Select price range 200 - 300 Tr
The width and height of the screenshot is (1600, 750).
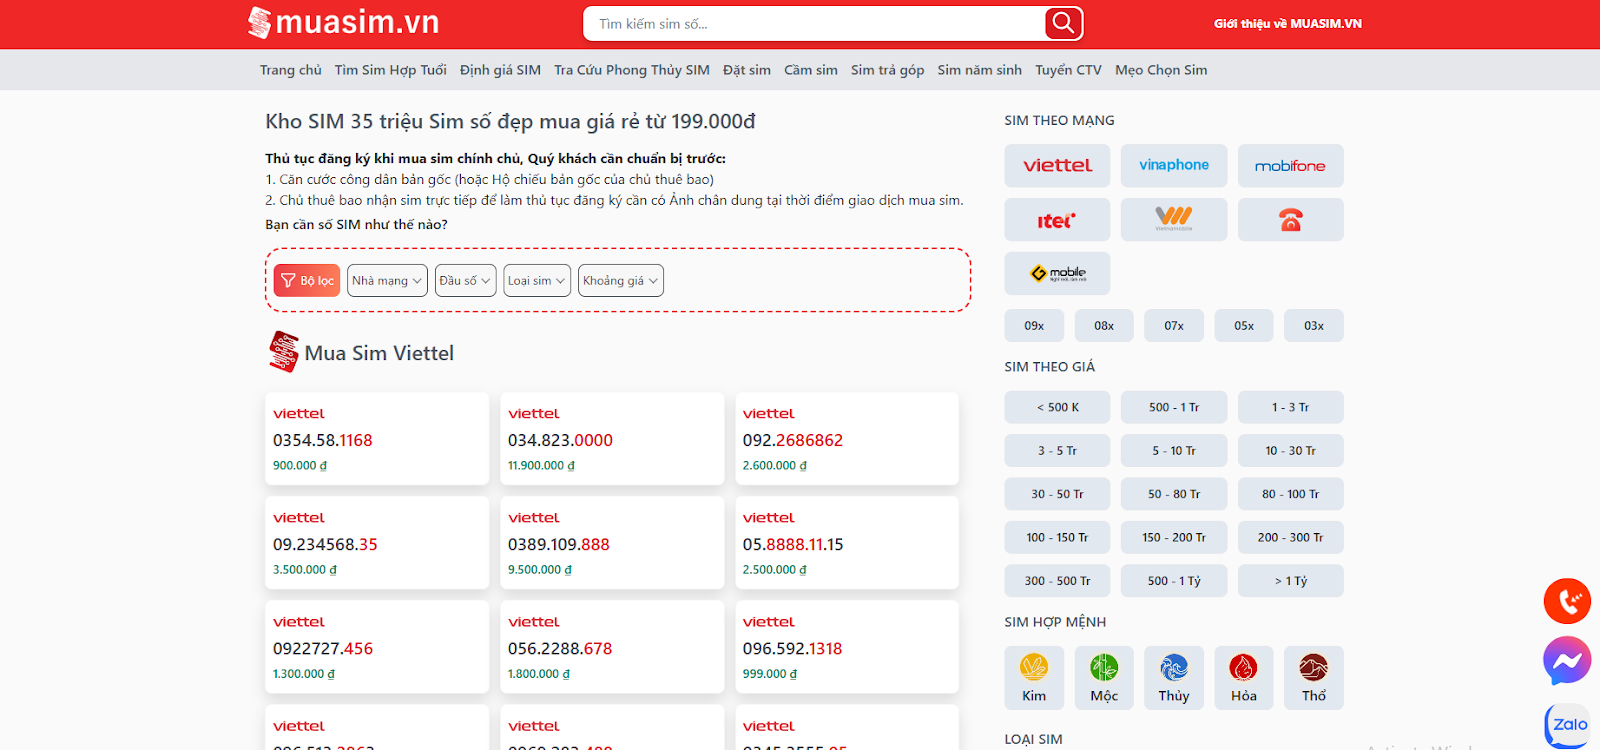coord(1290,537)
